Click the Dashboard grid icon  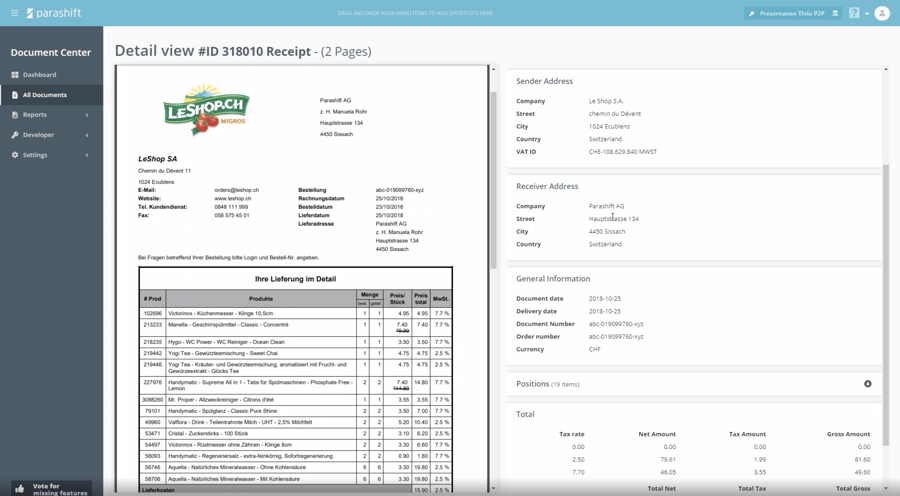[15, 75]
